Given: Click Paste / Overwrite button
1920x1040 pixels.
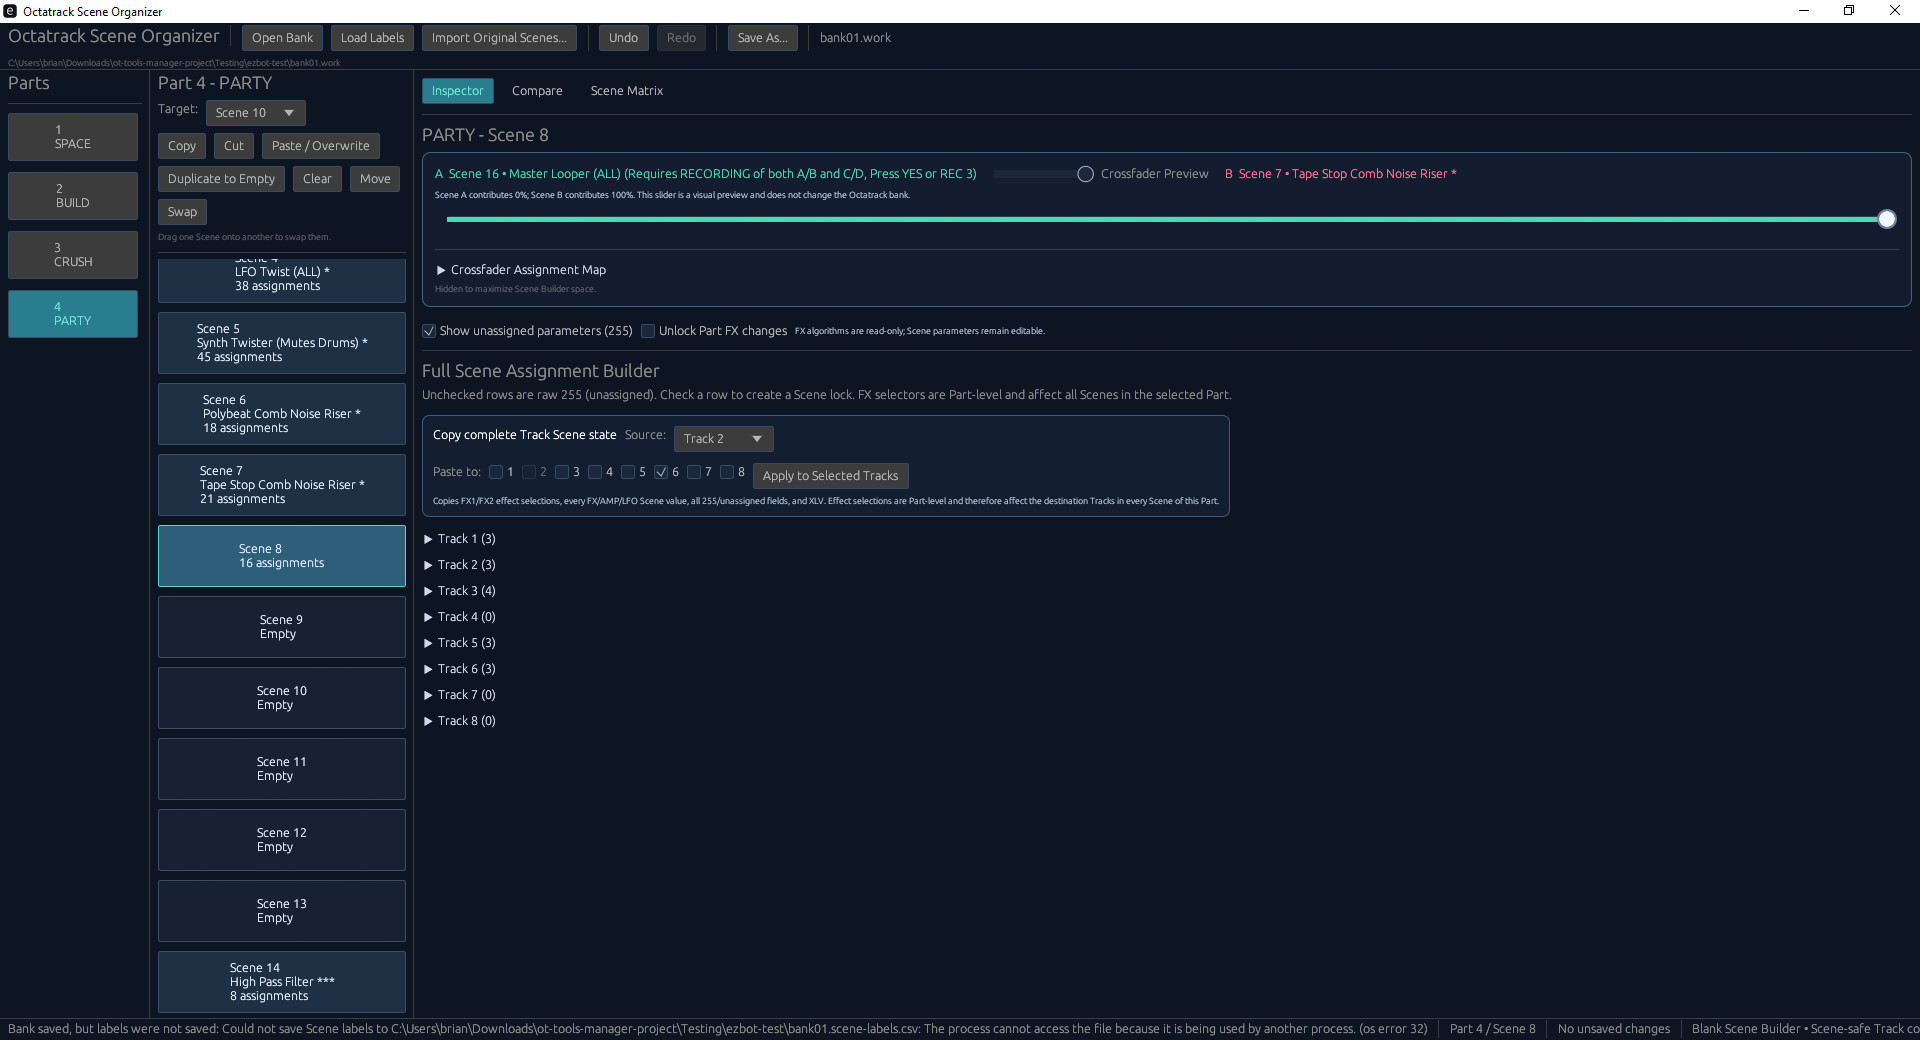Looking at the screenshot, I should tap(320, 146).
